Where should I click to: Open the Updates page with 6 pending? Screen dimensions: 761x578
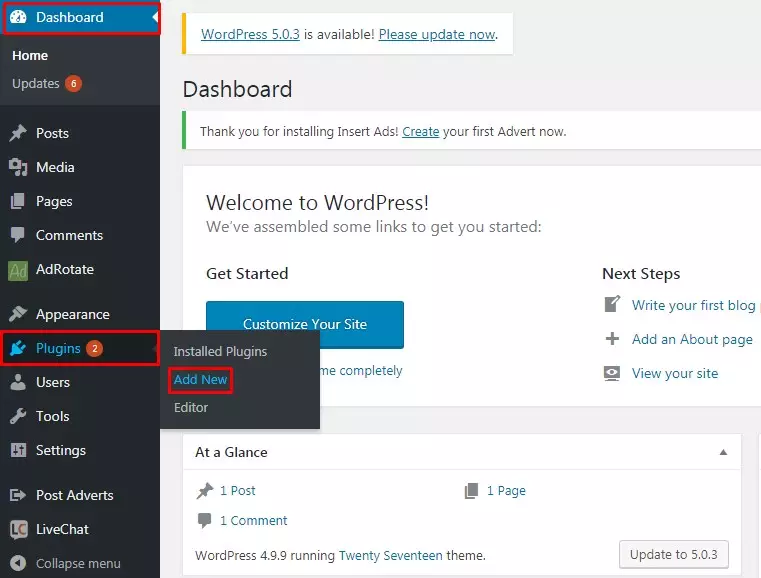coord(36,84)
